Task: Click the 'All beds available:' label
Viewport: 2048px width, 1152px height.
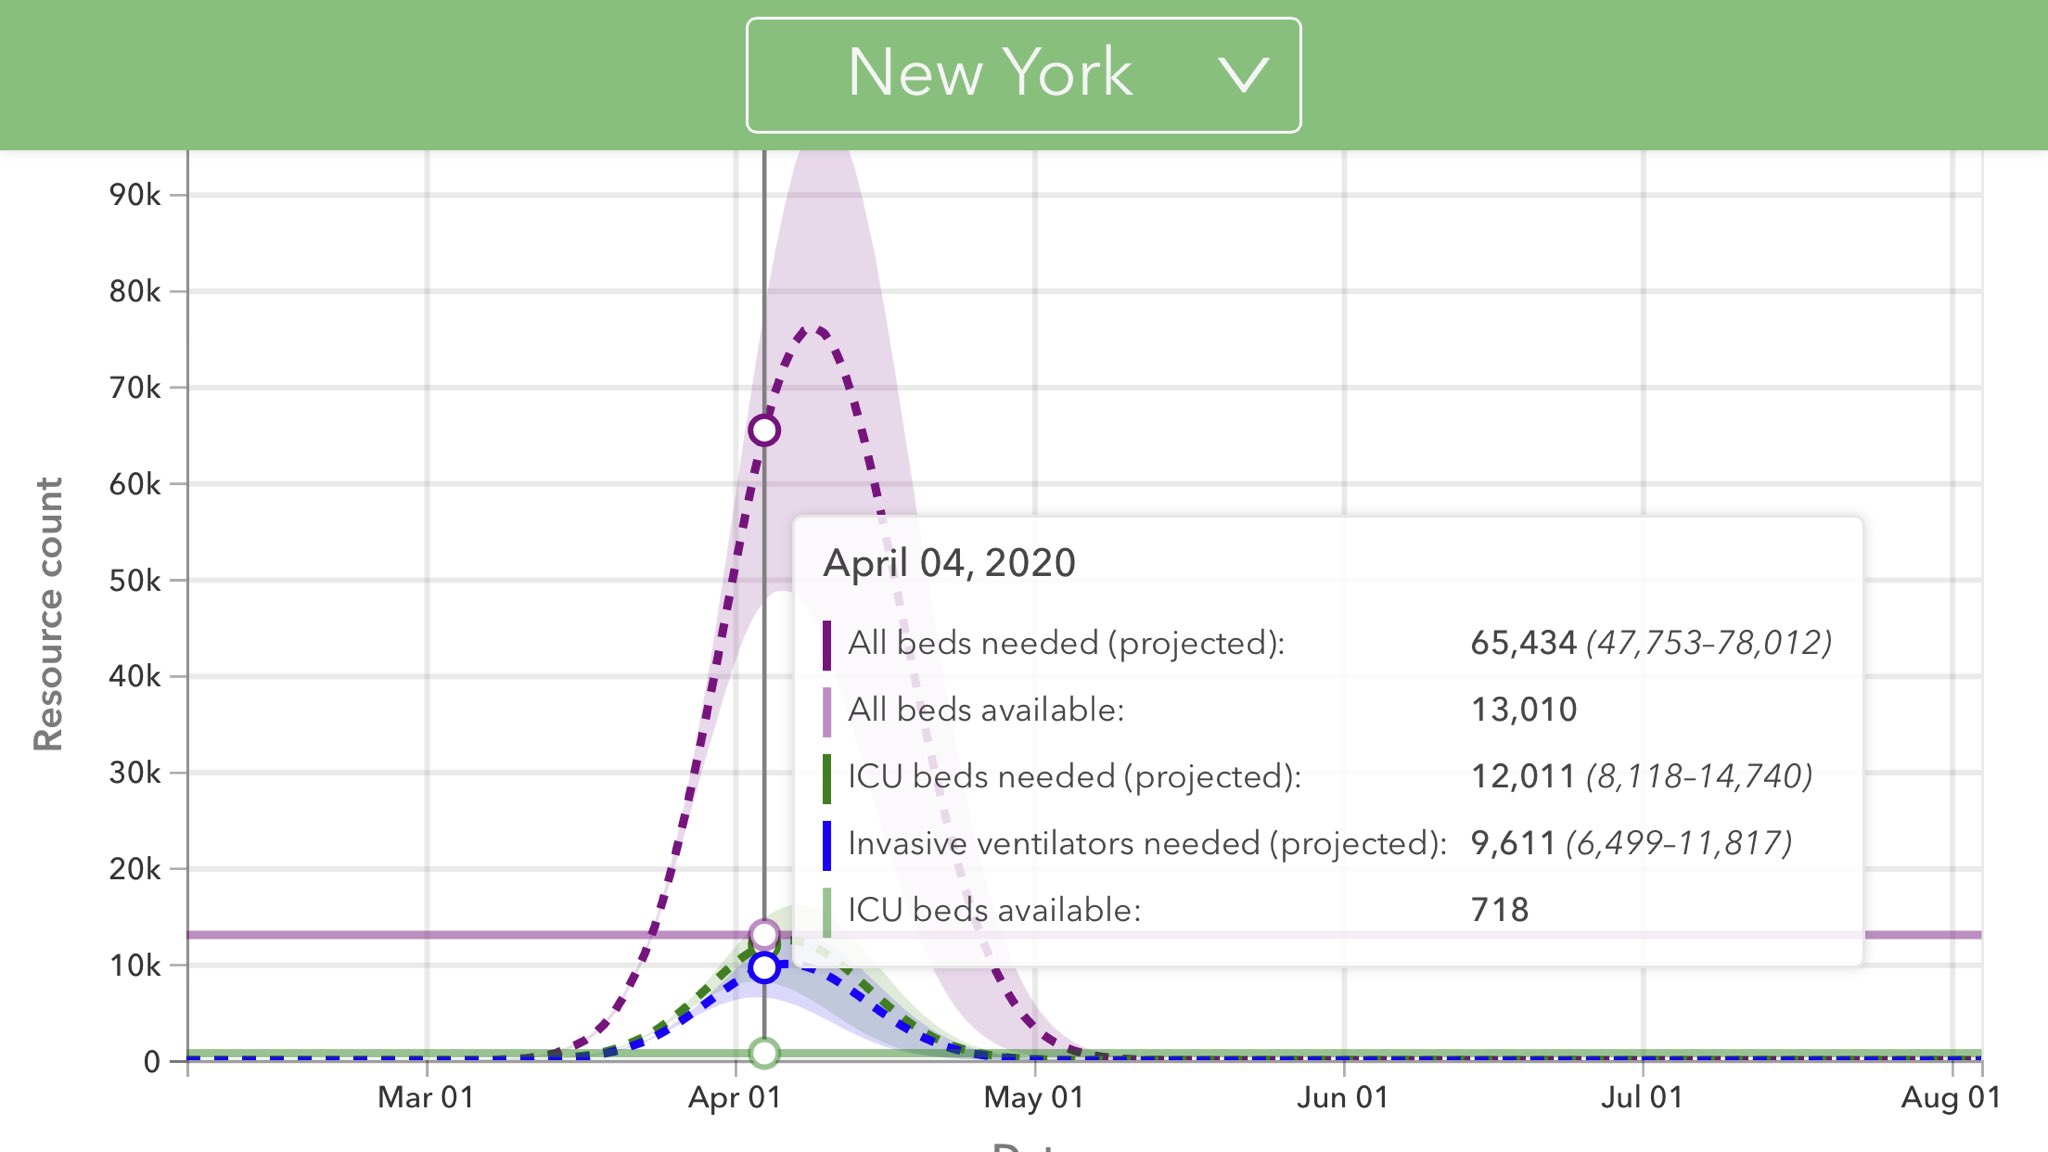Action: pos(986,710)
